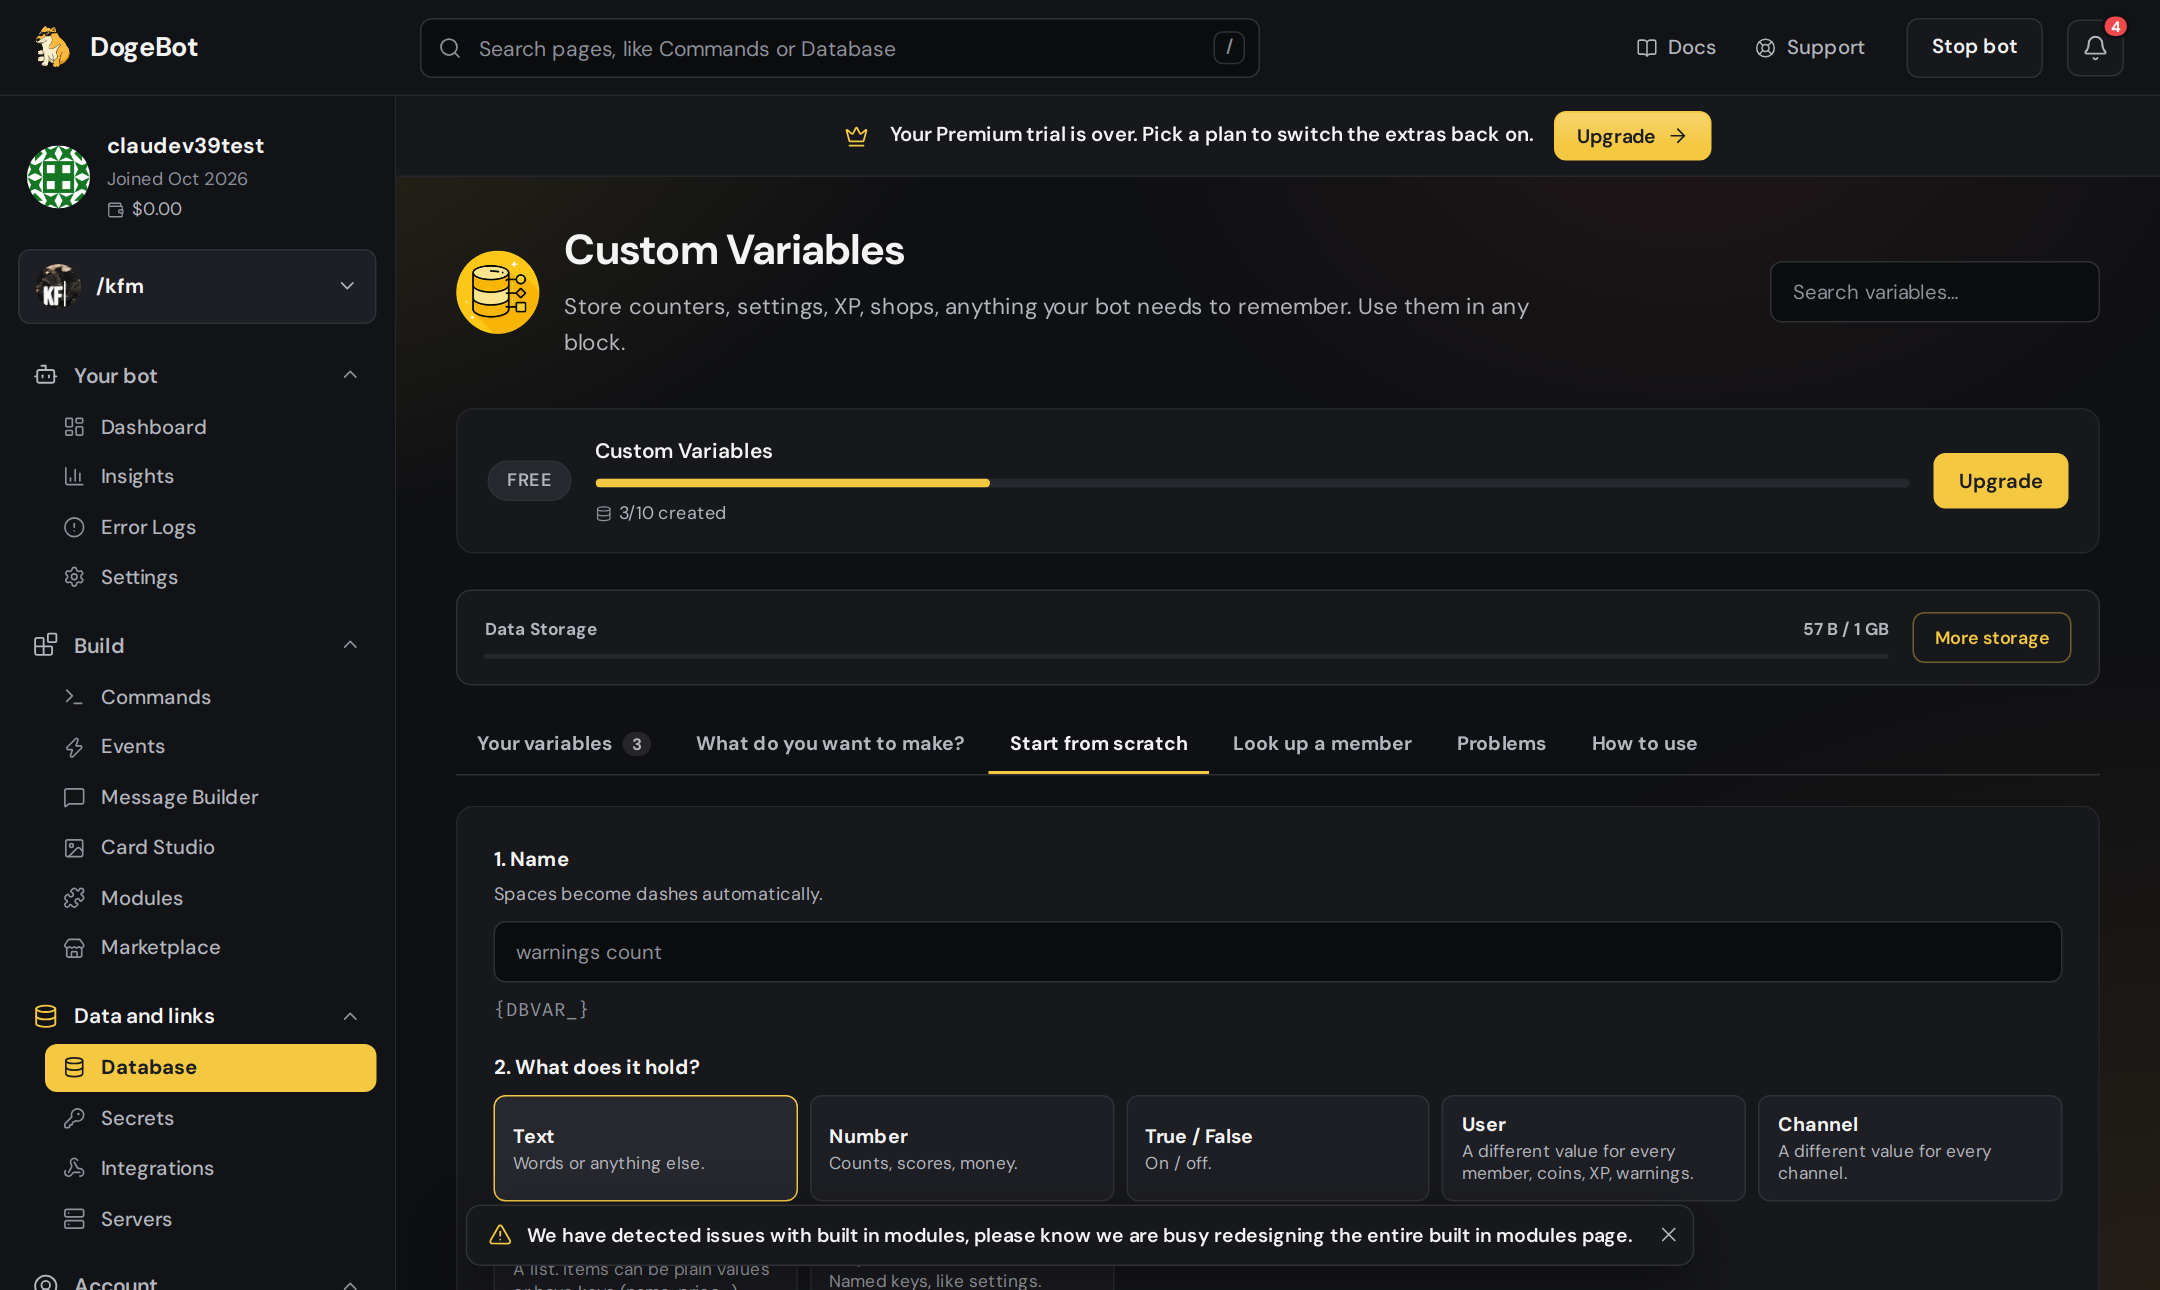Open the Docs book icon
Viewport: 2160px width, 1290px height.
pos(1646,48)
